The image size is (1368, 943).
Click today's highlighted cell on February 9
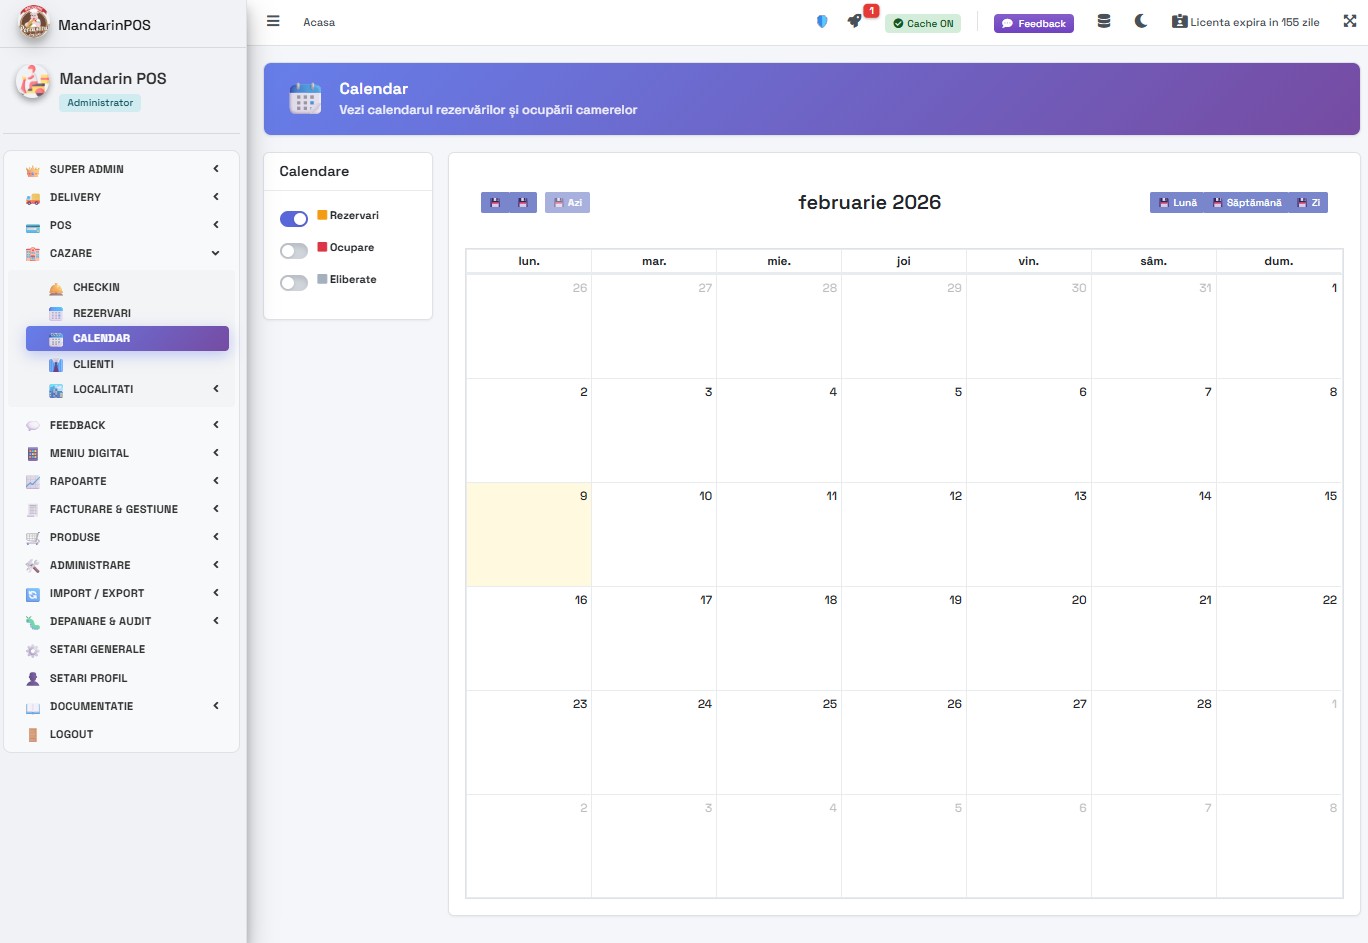(528, 535)
